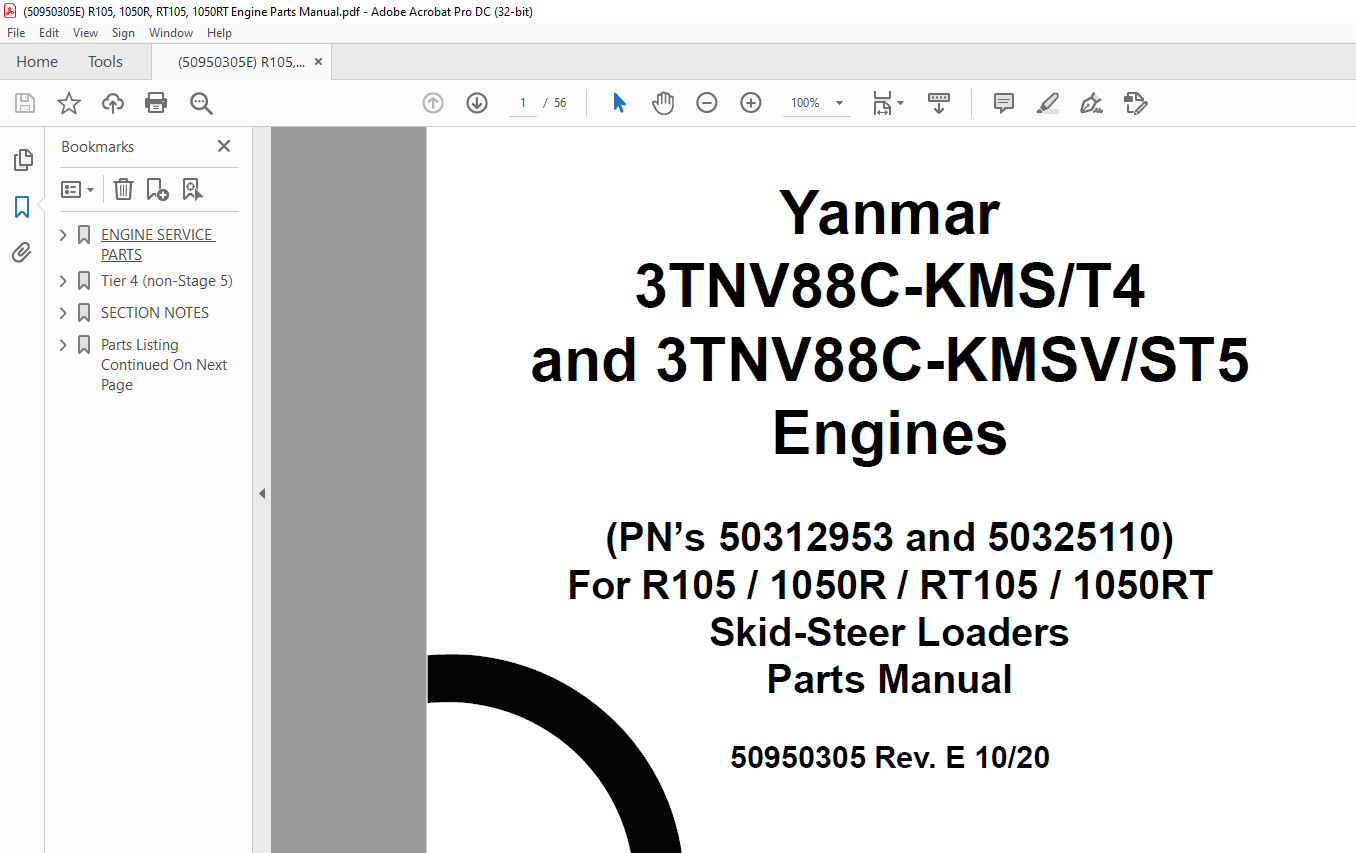Open the Sign menu
This screenshot has height=853, width=1356.
coord(123,33)
